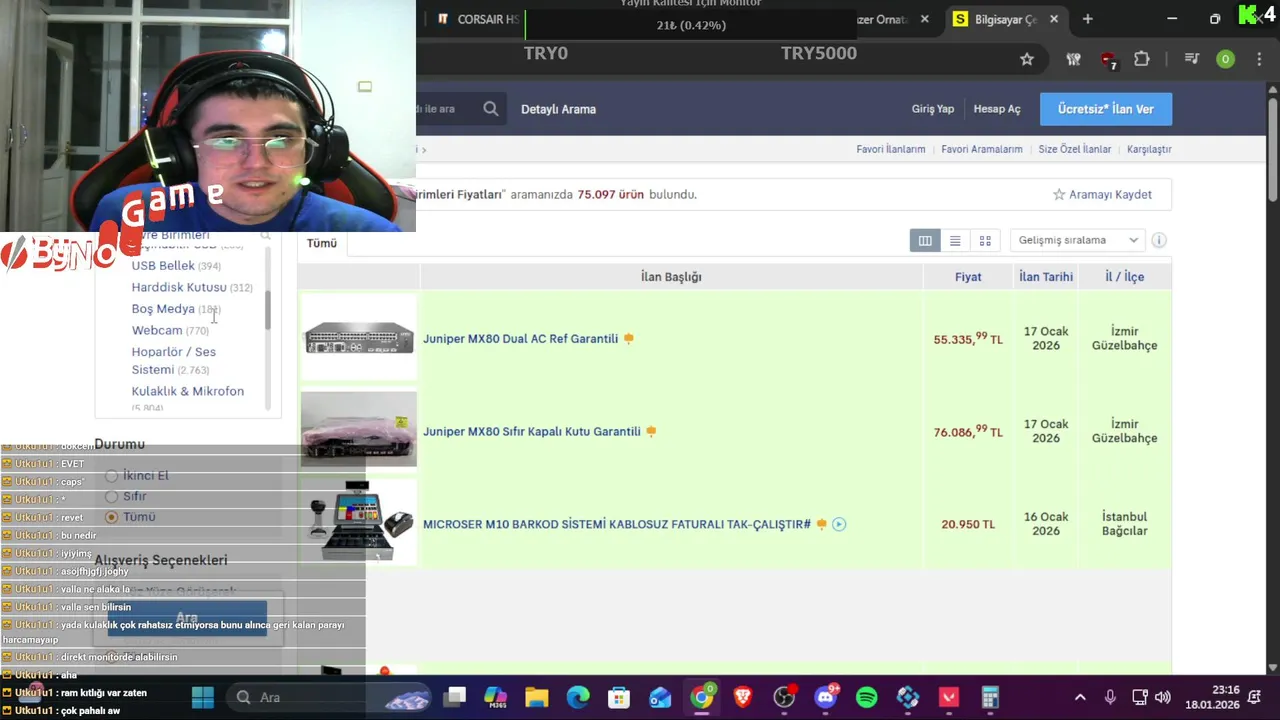This screenshot has height=720, width=1280.
Task: Switch to list view icon
Action: (x=955, y=240)
